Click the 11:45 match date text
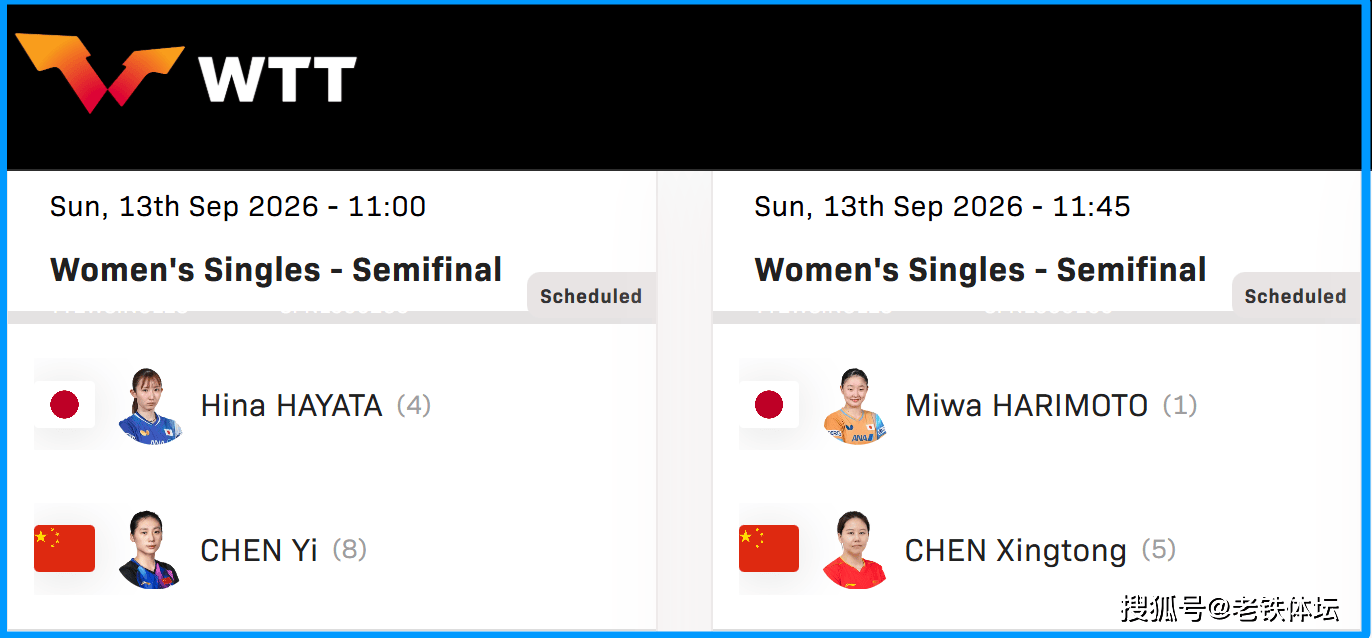 click(x=942, y=207)
